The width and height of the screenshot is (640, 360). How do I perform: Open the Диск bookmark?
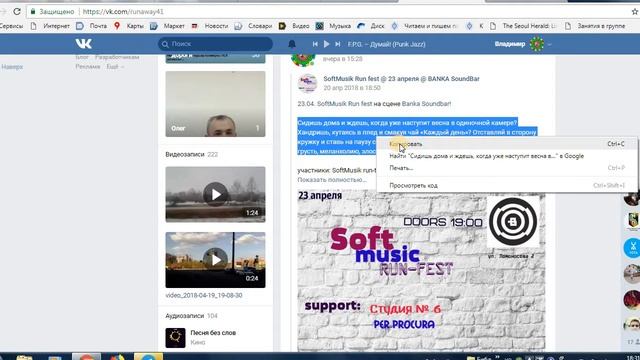click(371, 26)
